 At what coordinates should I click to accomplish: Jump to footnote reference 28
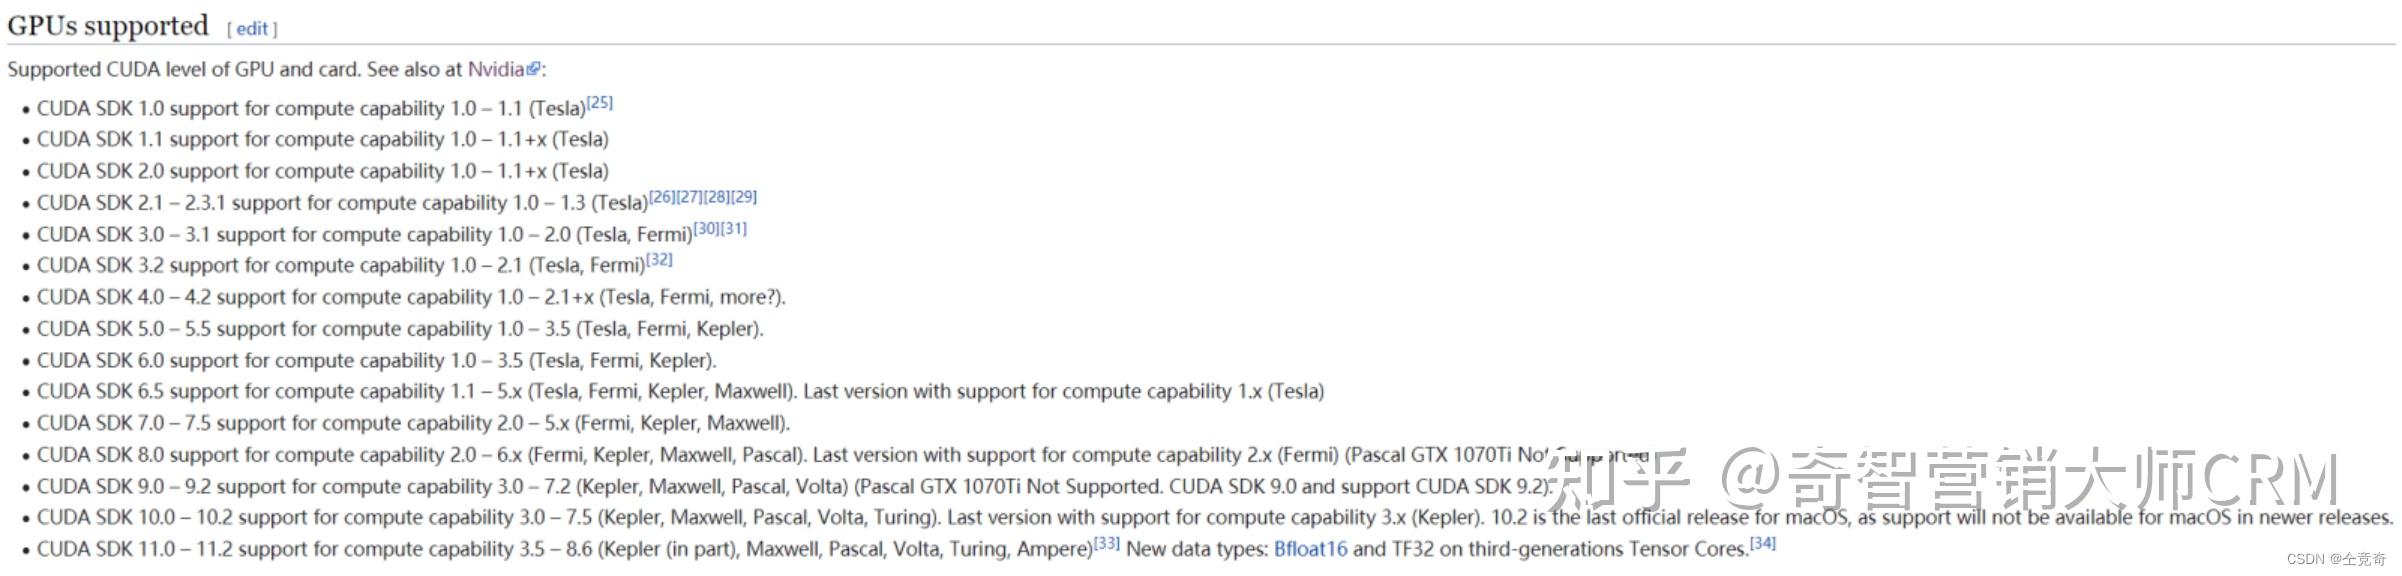point(716,196)
